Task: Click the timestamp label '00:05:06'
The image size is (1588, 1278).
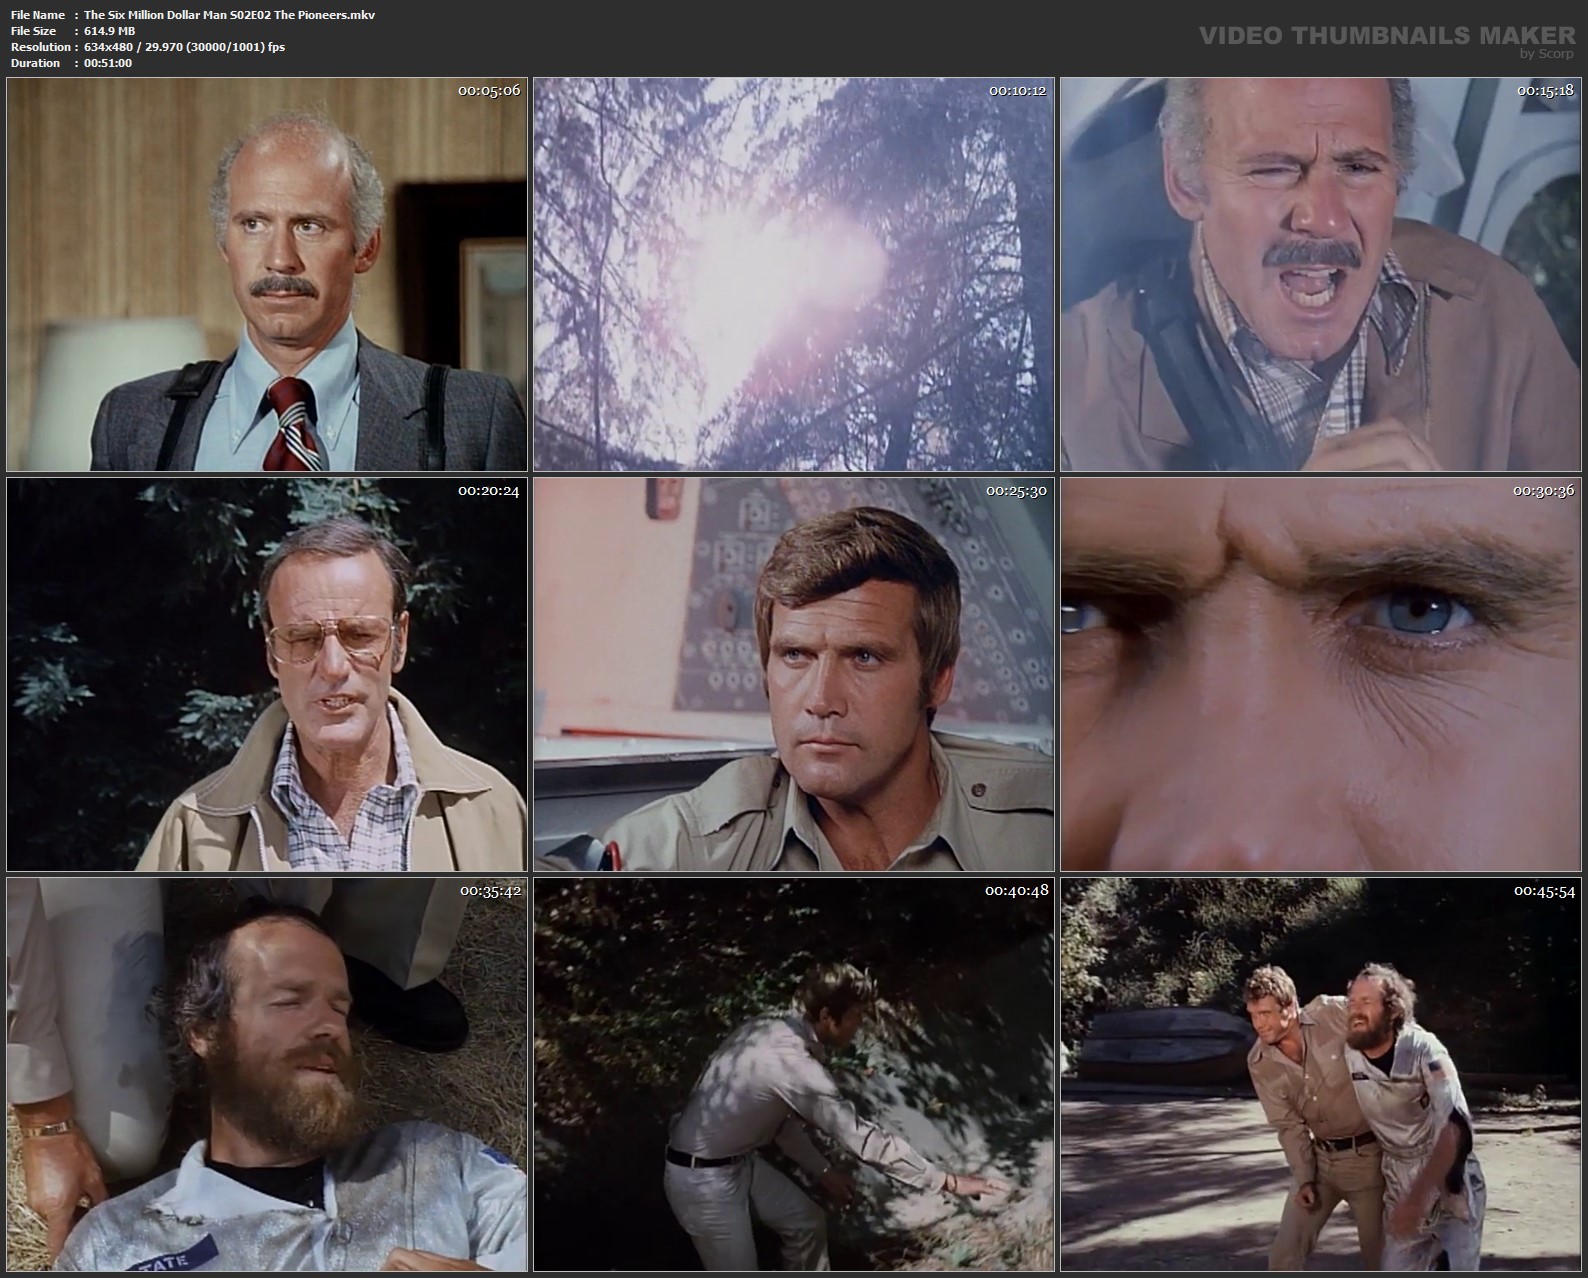Action: click(489, 90)
